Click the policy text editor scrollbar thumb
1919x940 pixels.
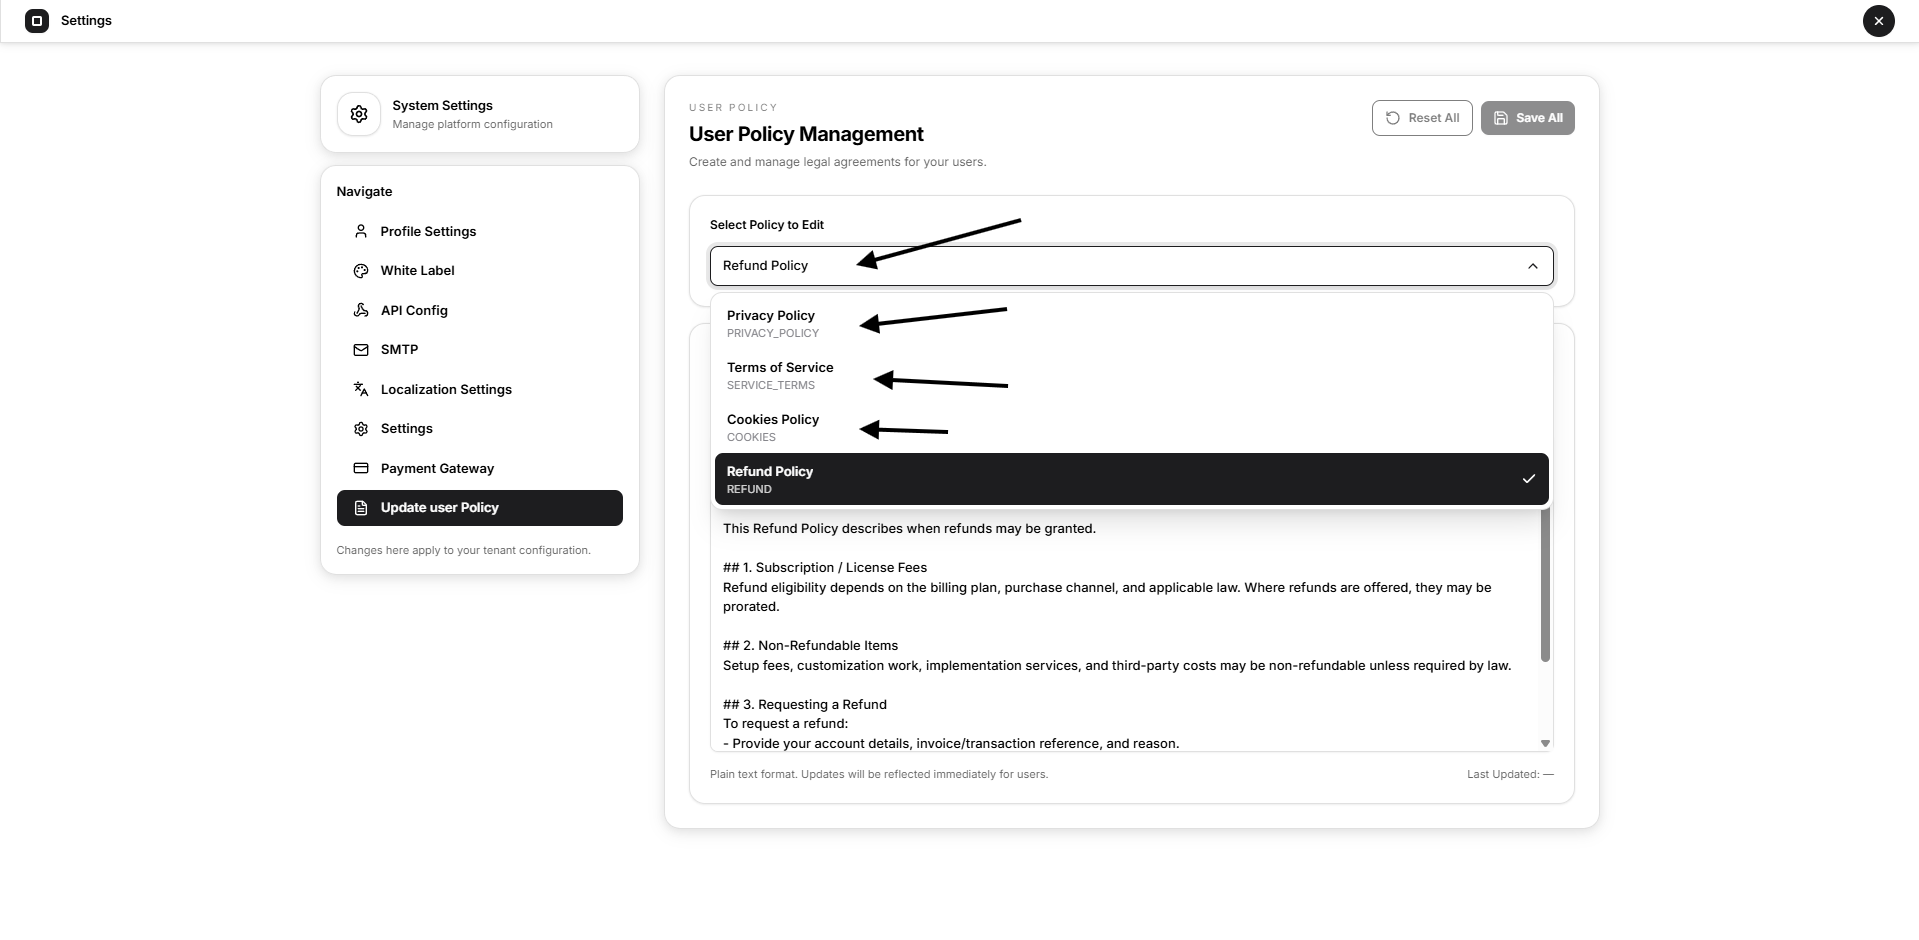[x=1545, y=585]
